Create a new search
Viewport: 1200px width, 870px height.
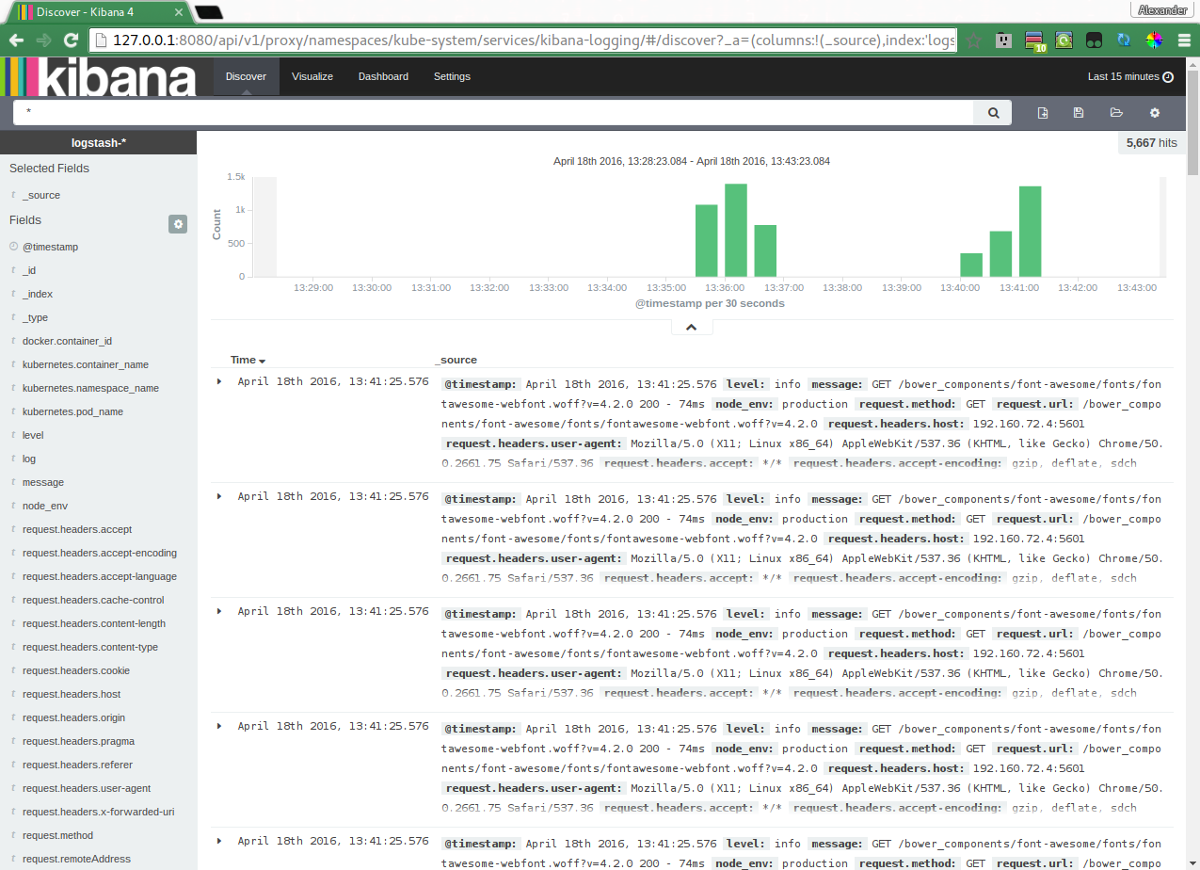click(1042, 112)
